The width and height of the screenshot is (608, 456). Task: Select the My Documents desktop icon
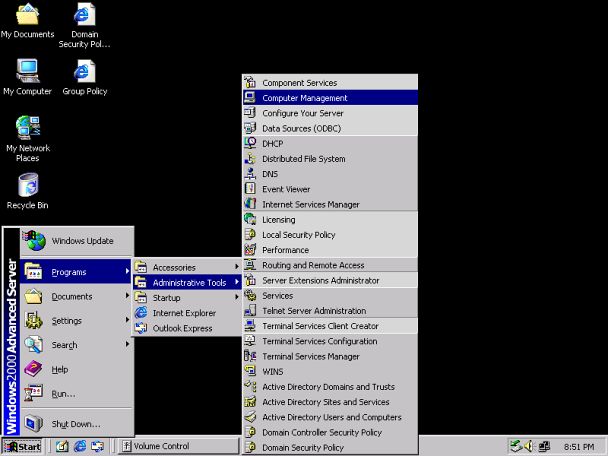pos(28,21)
